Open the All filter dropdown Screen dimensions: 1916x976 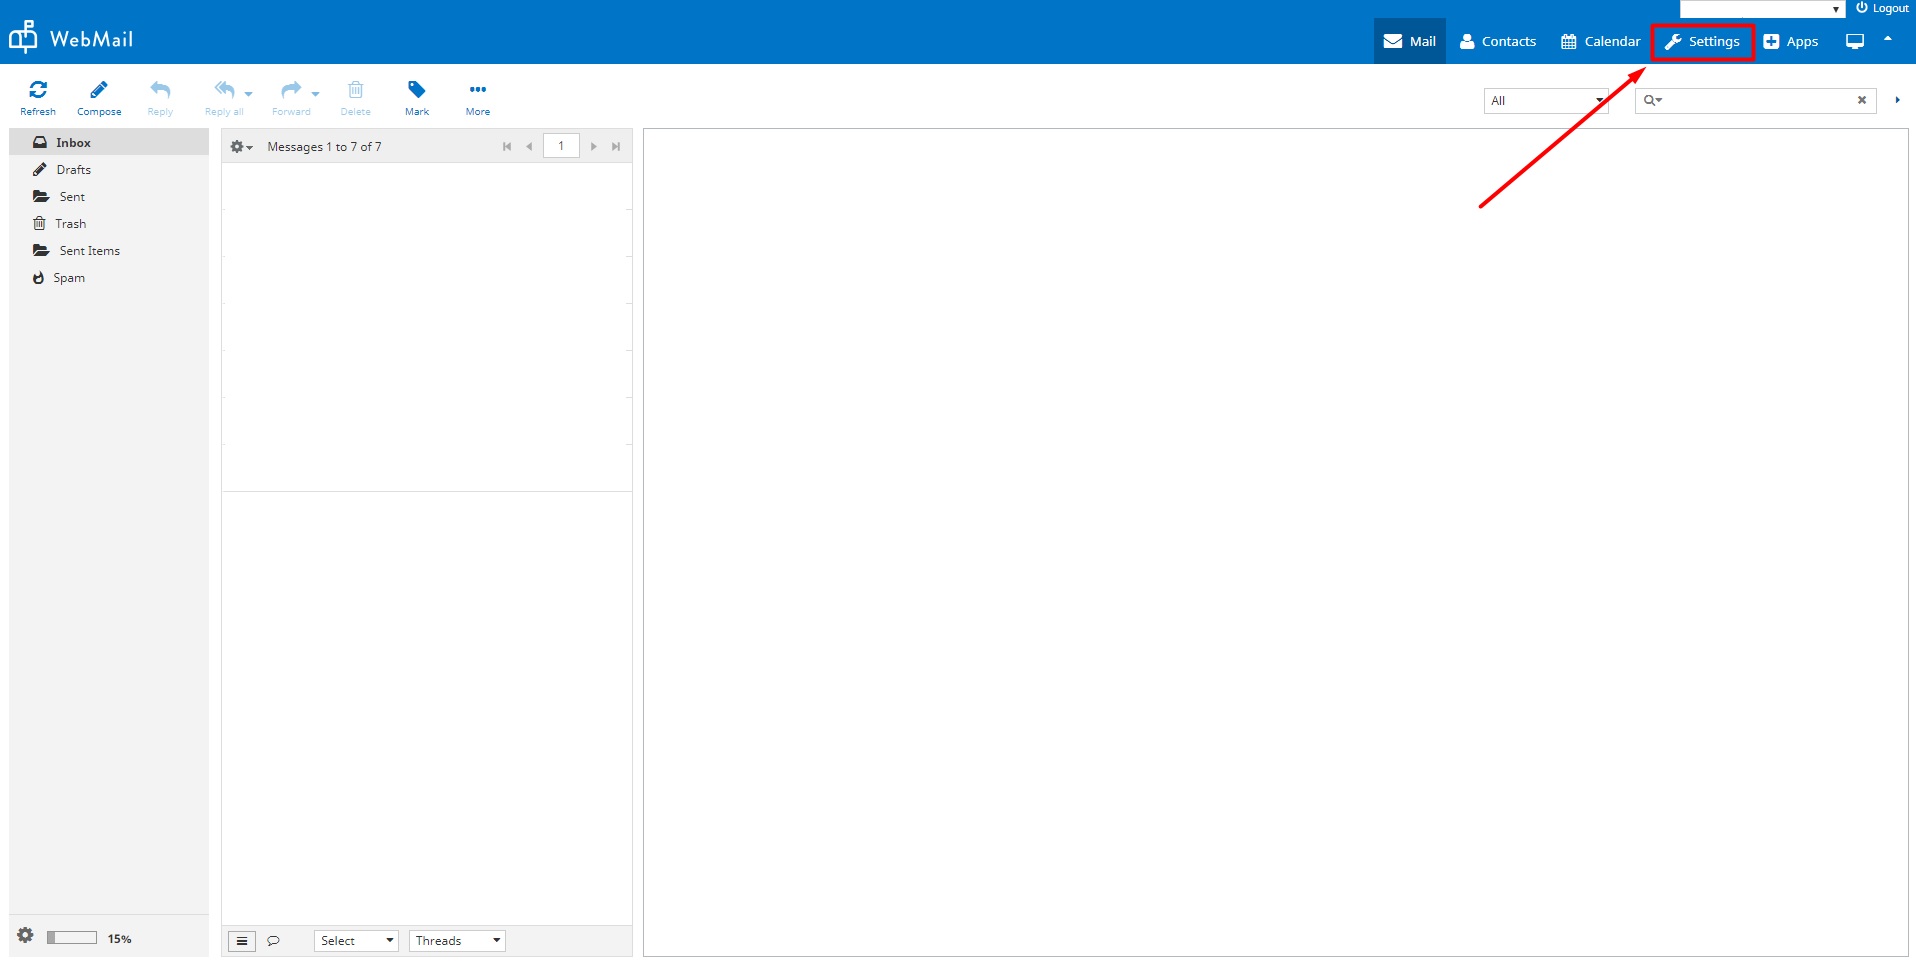1545,101
